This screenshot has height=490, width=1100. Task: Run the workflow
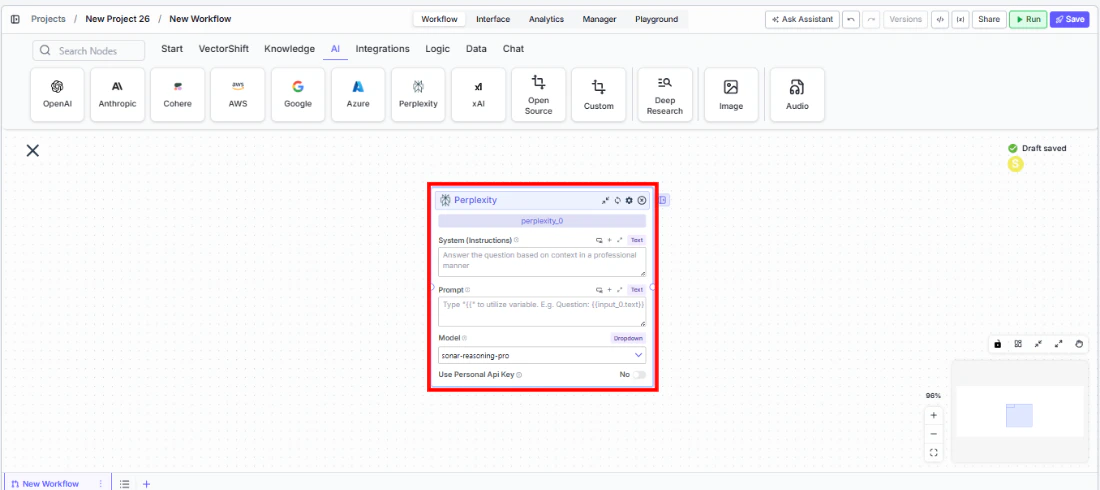coord(1028,20)
